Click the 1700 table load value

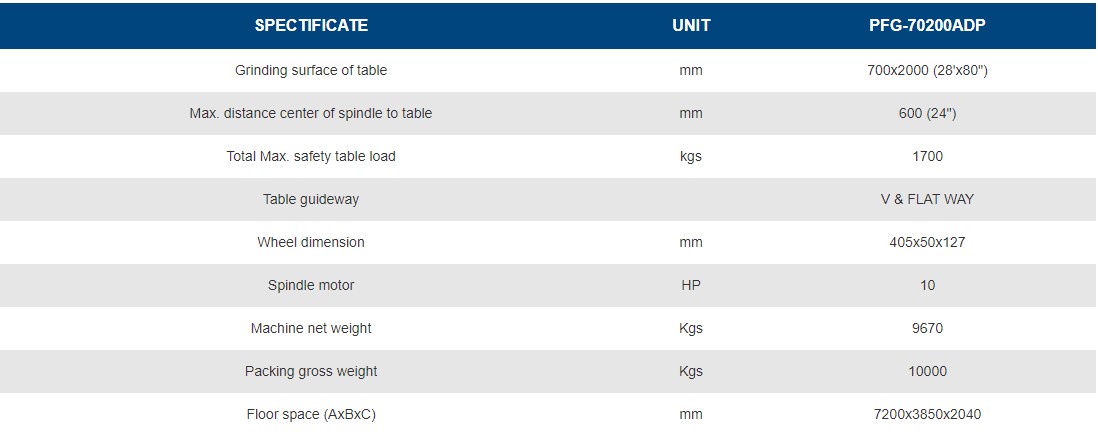click(927, 156)
